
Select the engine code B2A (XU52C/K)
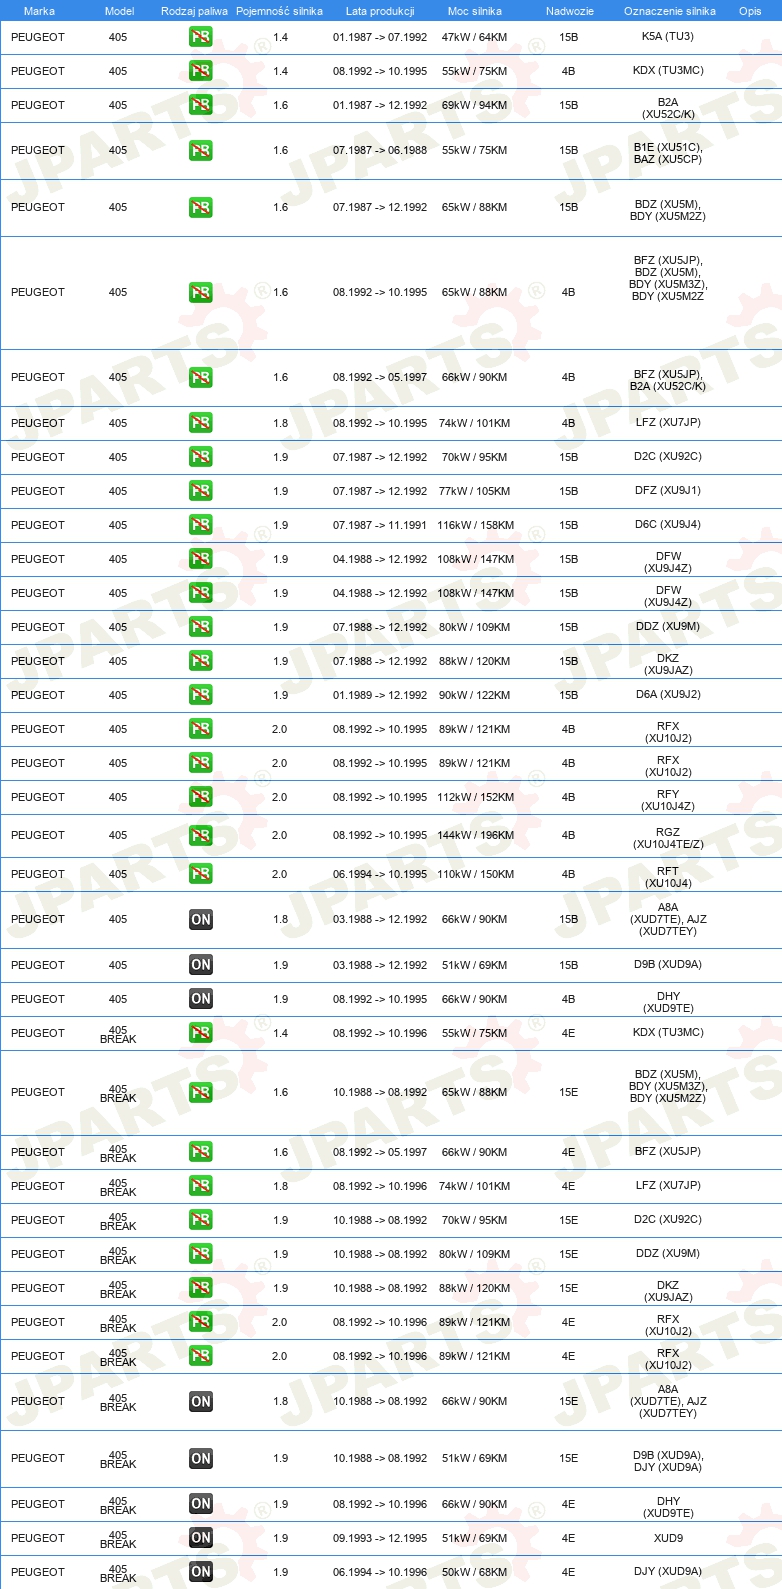pyautogui.click(x=668, y=108)
